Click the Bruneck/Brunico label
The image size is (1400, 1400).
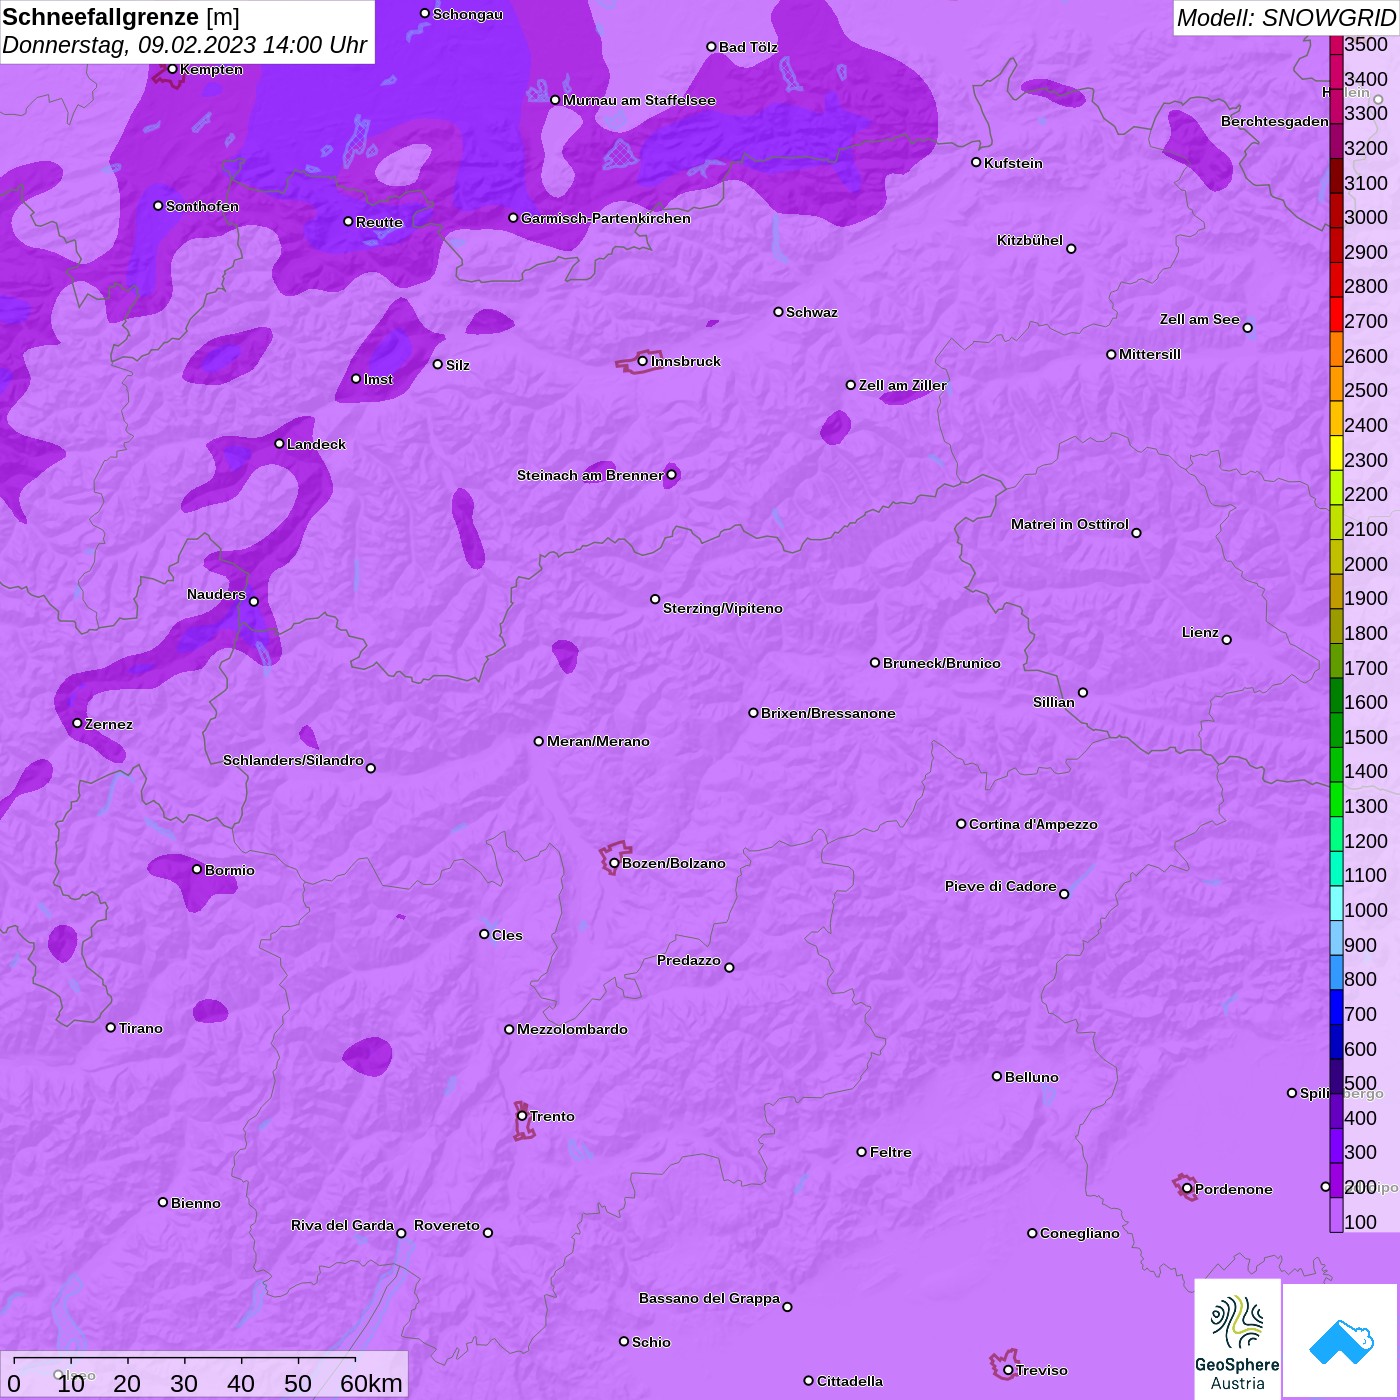[x=942, y=663]
